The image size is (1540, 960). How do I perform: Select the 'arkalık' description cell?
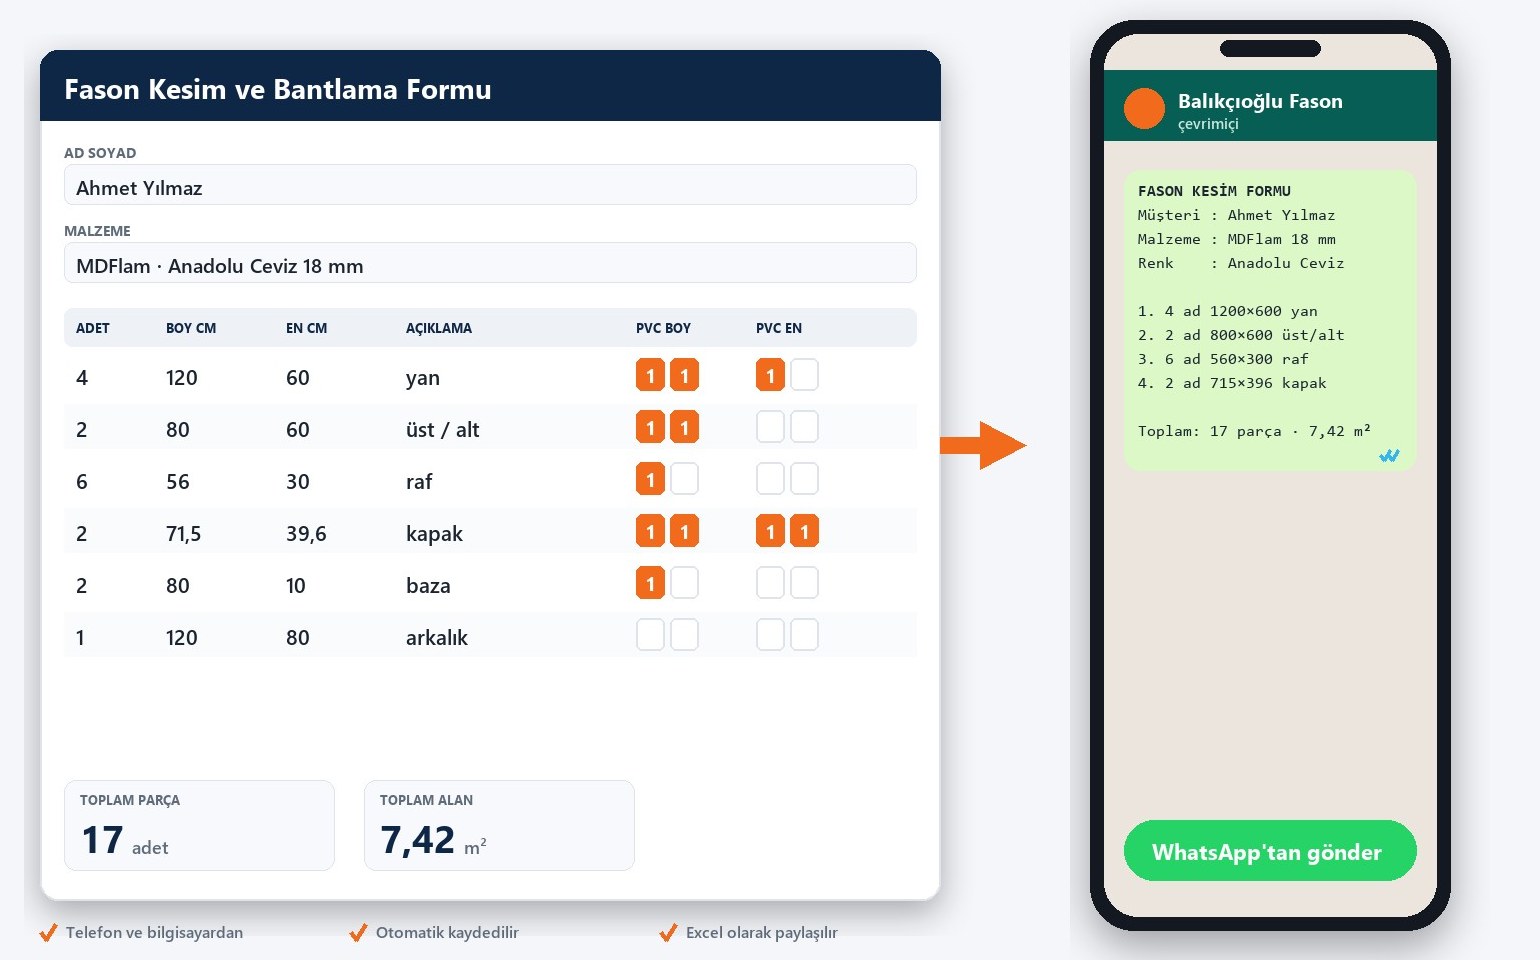click(x=437, y=638)
